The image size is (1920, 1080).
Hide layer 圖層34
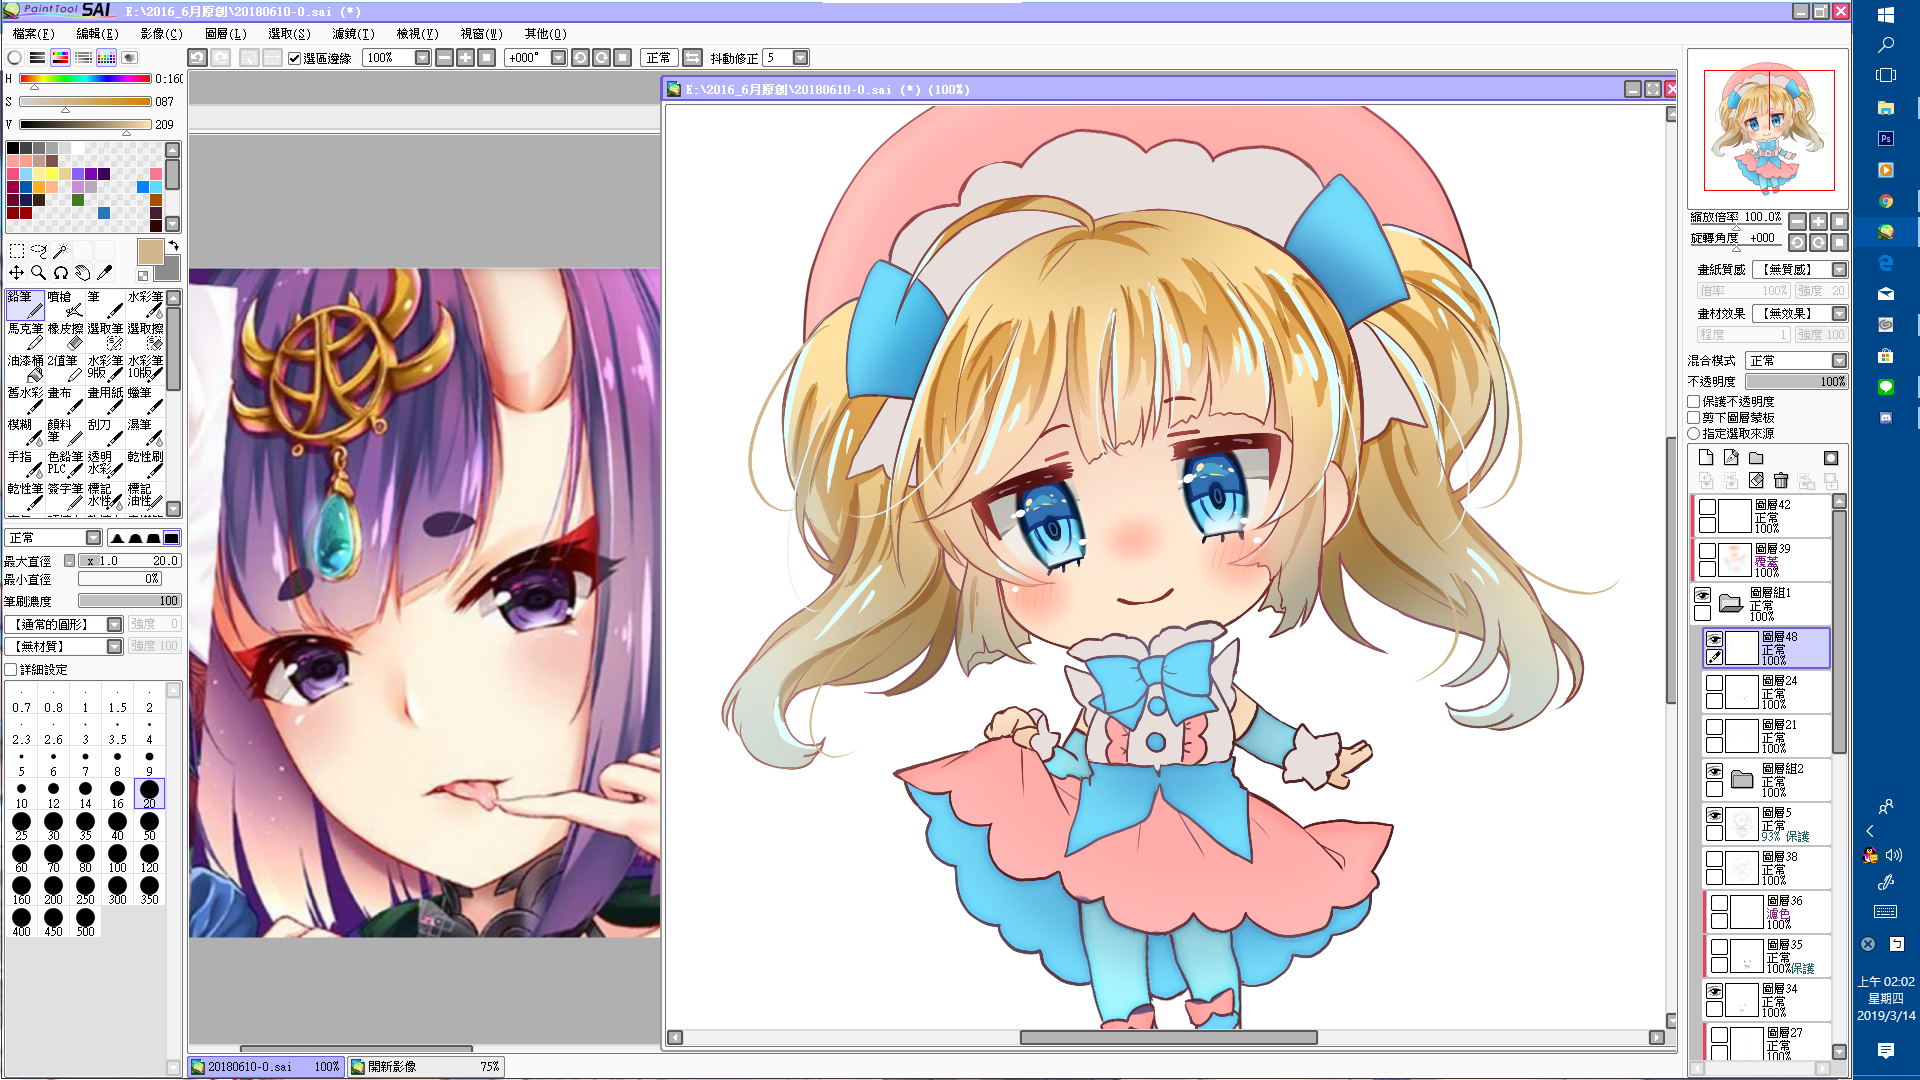tap(1714, 991)
